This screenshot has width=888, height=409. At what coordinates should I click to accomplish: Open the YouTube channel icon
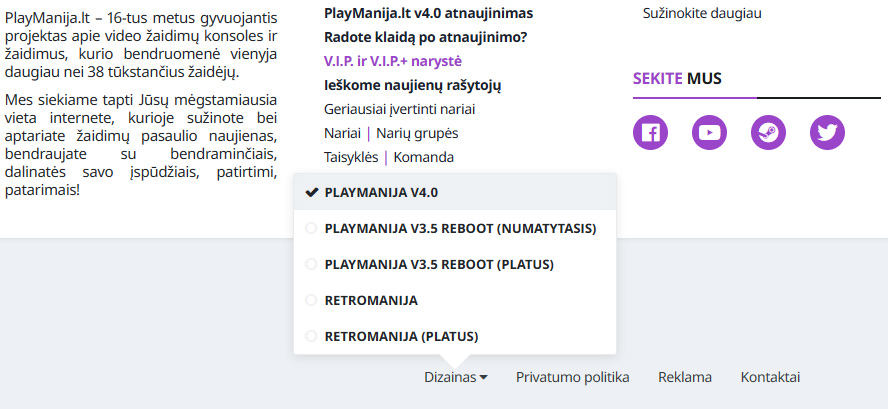click(709, 133)
